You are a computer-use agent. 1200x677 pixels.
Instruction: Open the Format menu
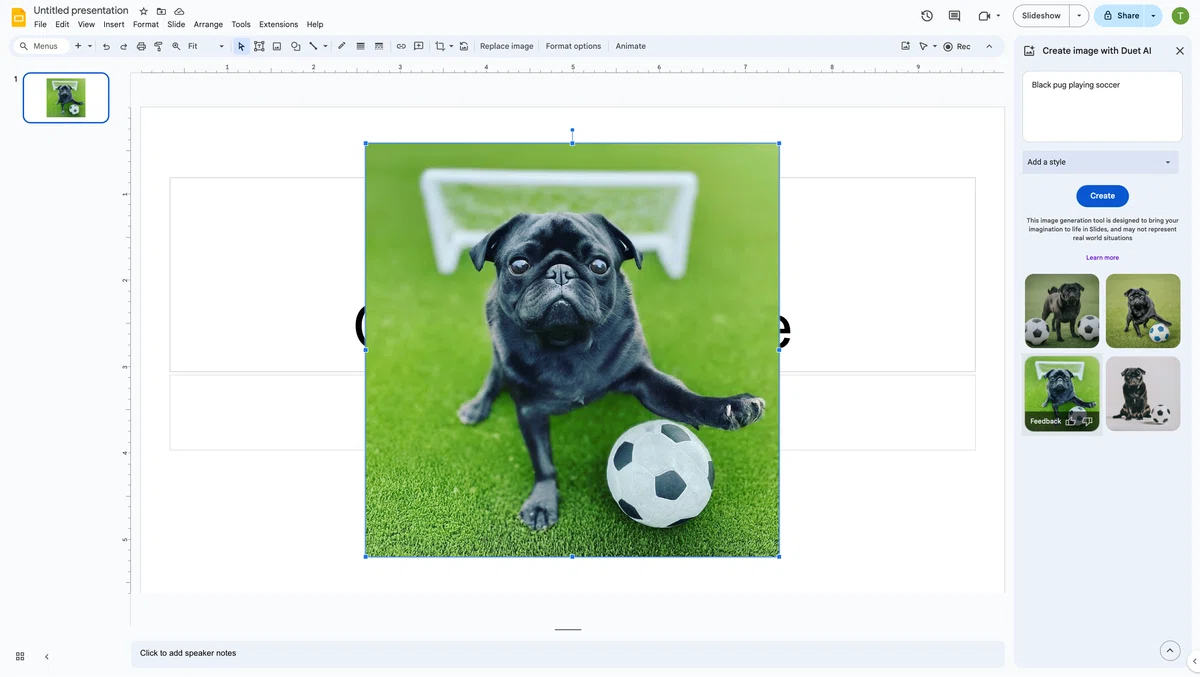(x=146, y=24)
